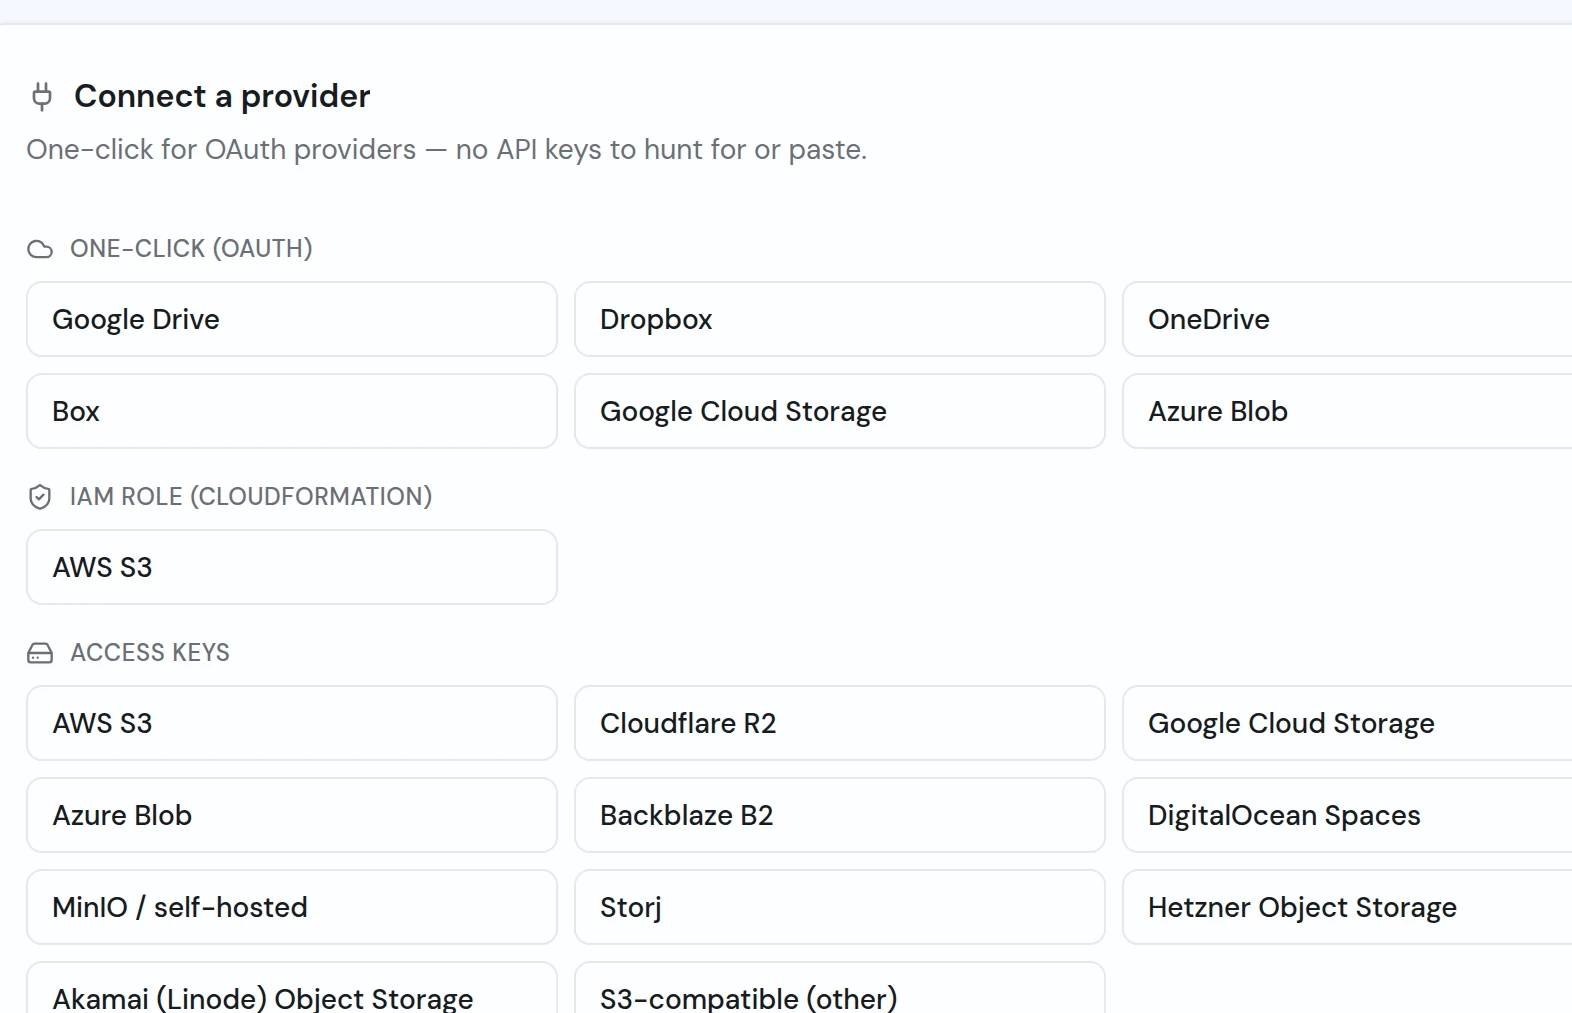Select Akamai (Linode) Object Storage
Viewport: 1572px width, 1013px height.
(292, 988)
